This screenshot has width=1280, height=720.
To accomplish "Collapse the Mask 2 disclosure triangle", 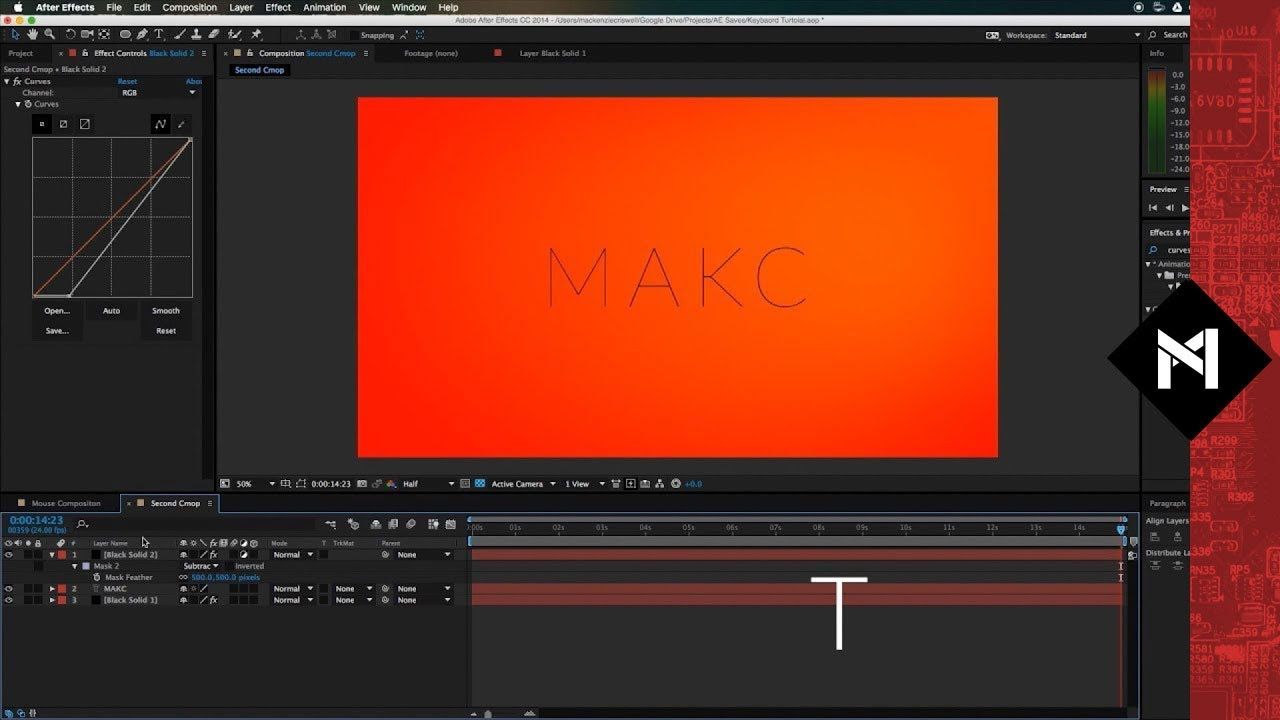I will pyautogui.click(x=74, y=566).
